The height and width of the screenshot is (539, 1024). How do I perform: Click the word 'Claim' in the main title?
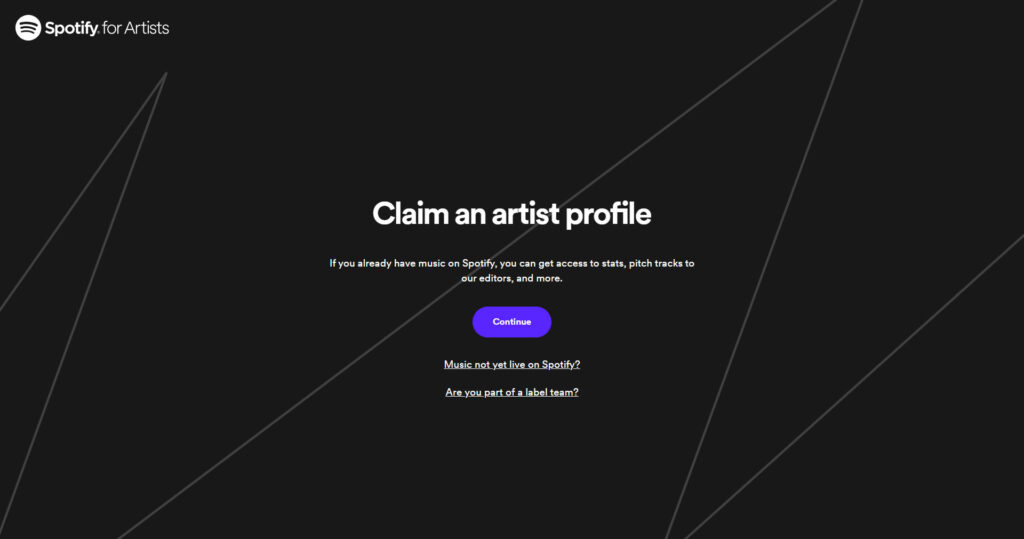pos(410,214)
